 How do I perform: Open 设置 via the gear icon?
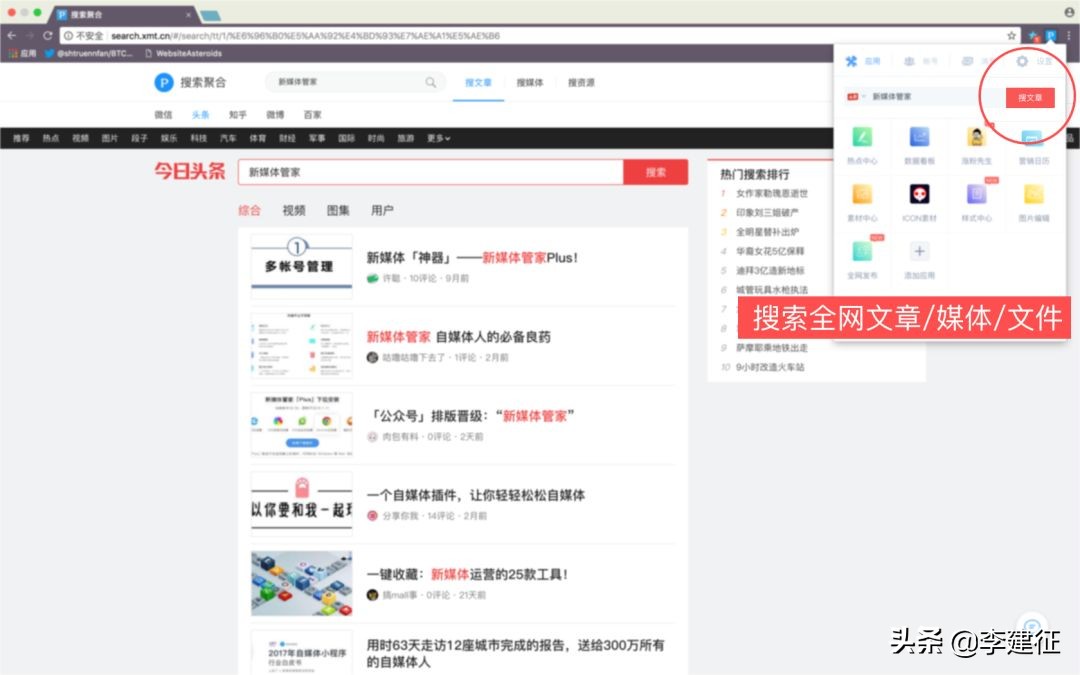pyautogui.click(x=1022, y=61)
